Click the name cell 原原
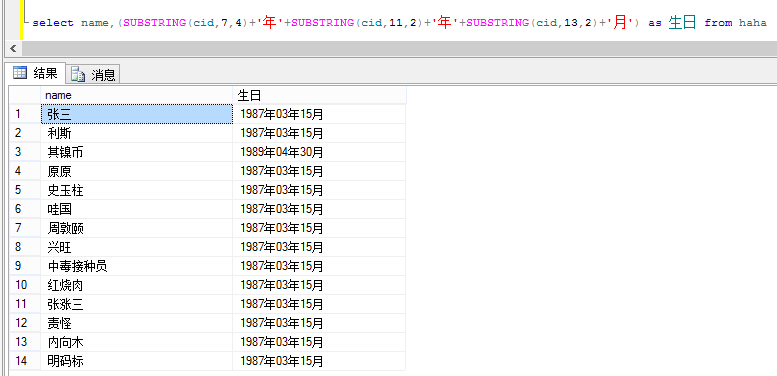 coord(136,171)
